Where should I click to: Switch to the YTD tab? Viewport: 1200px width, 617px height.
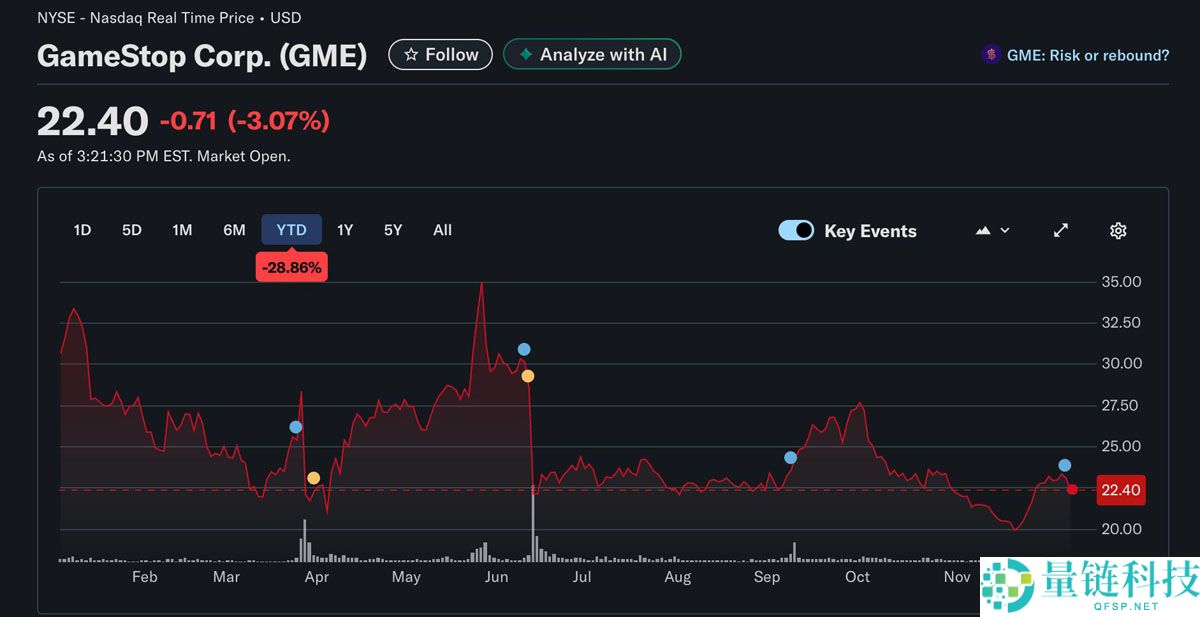click(291, 229)
